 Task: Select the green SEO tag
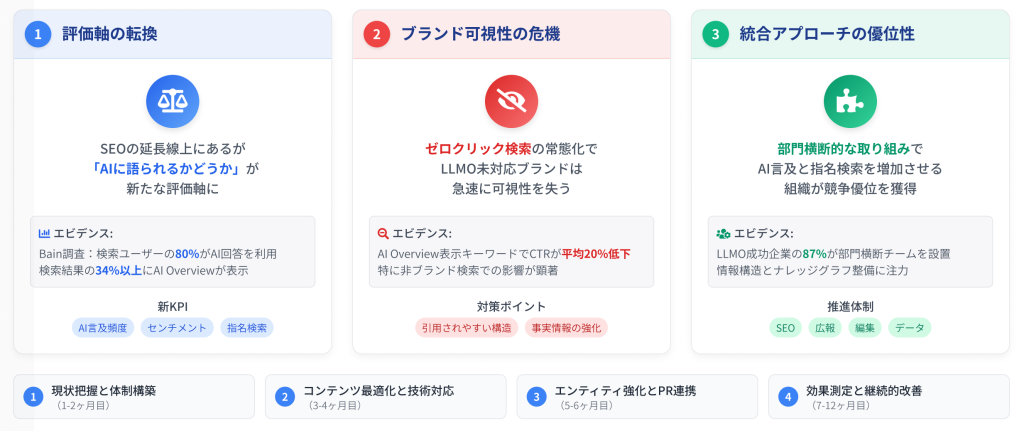pos(786,327)
